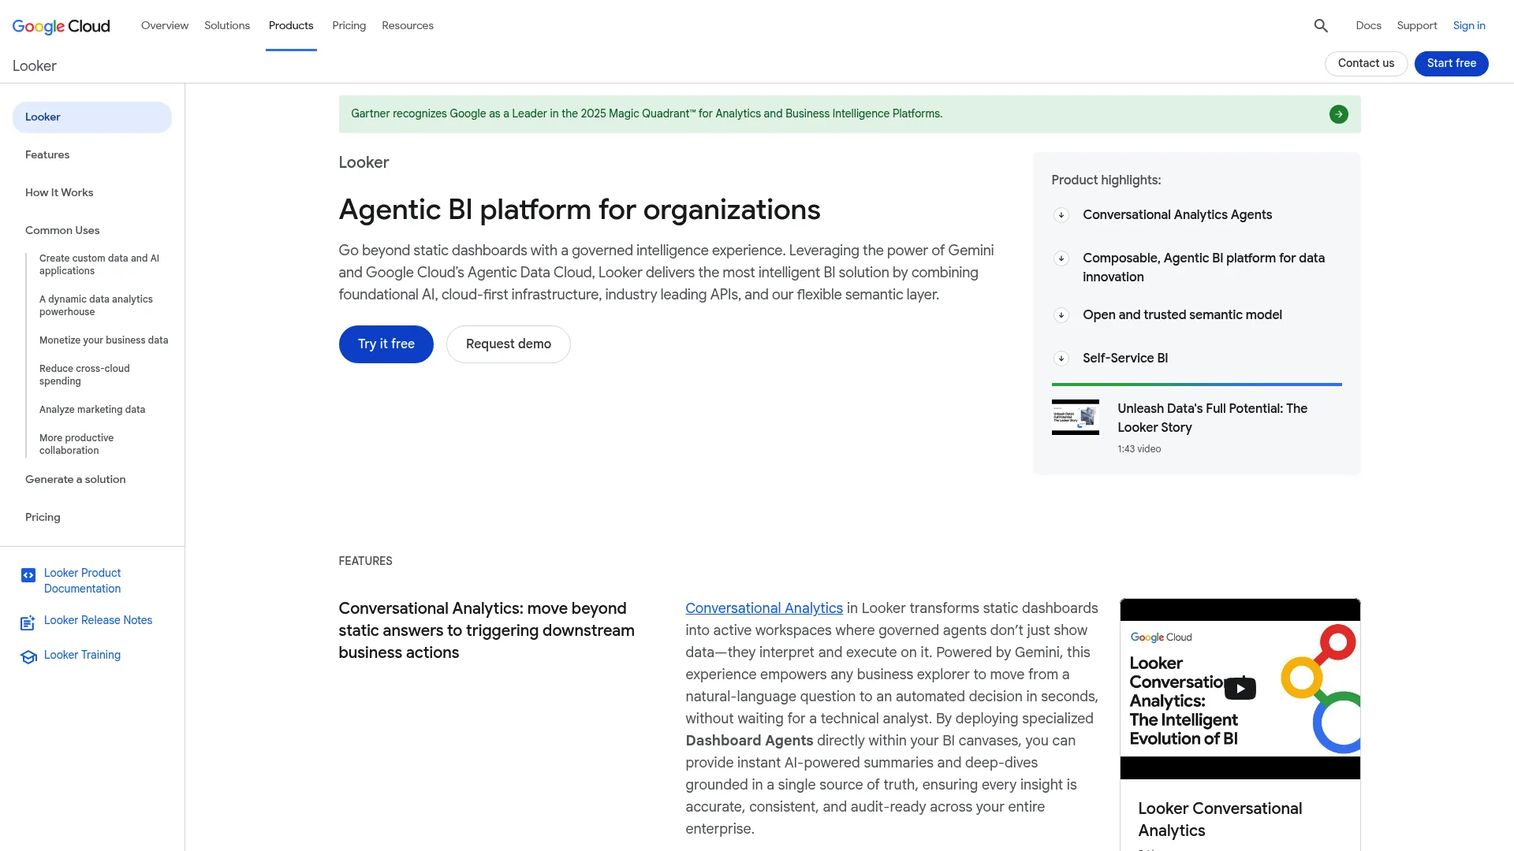Click the Try it free button
The image size is (1514, 851).
(386, 344)
